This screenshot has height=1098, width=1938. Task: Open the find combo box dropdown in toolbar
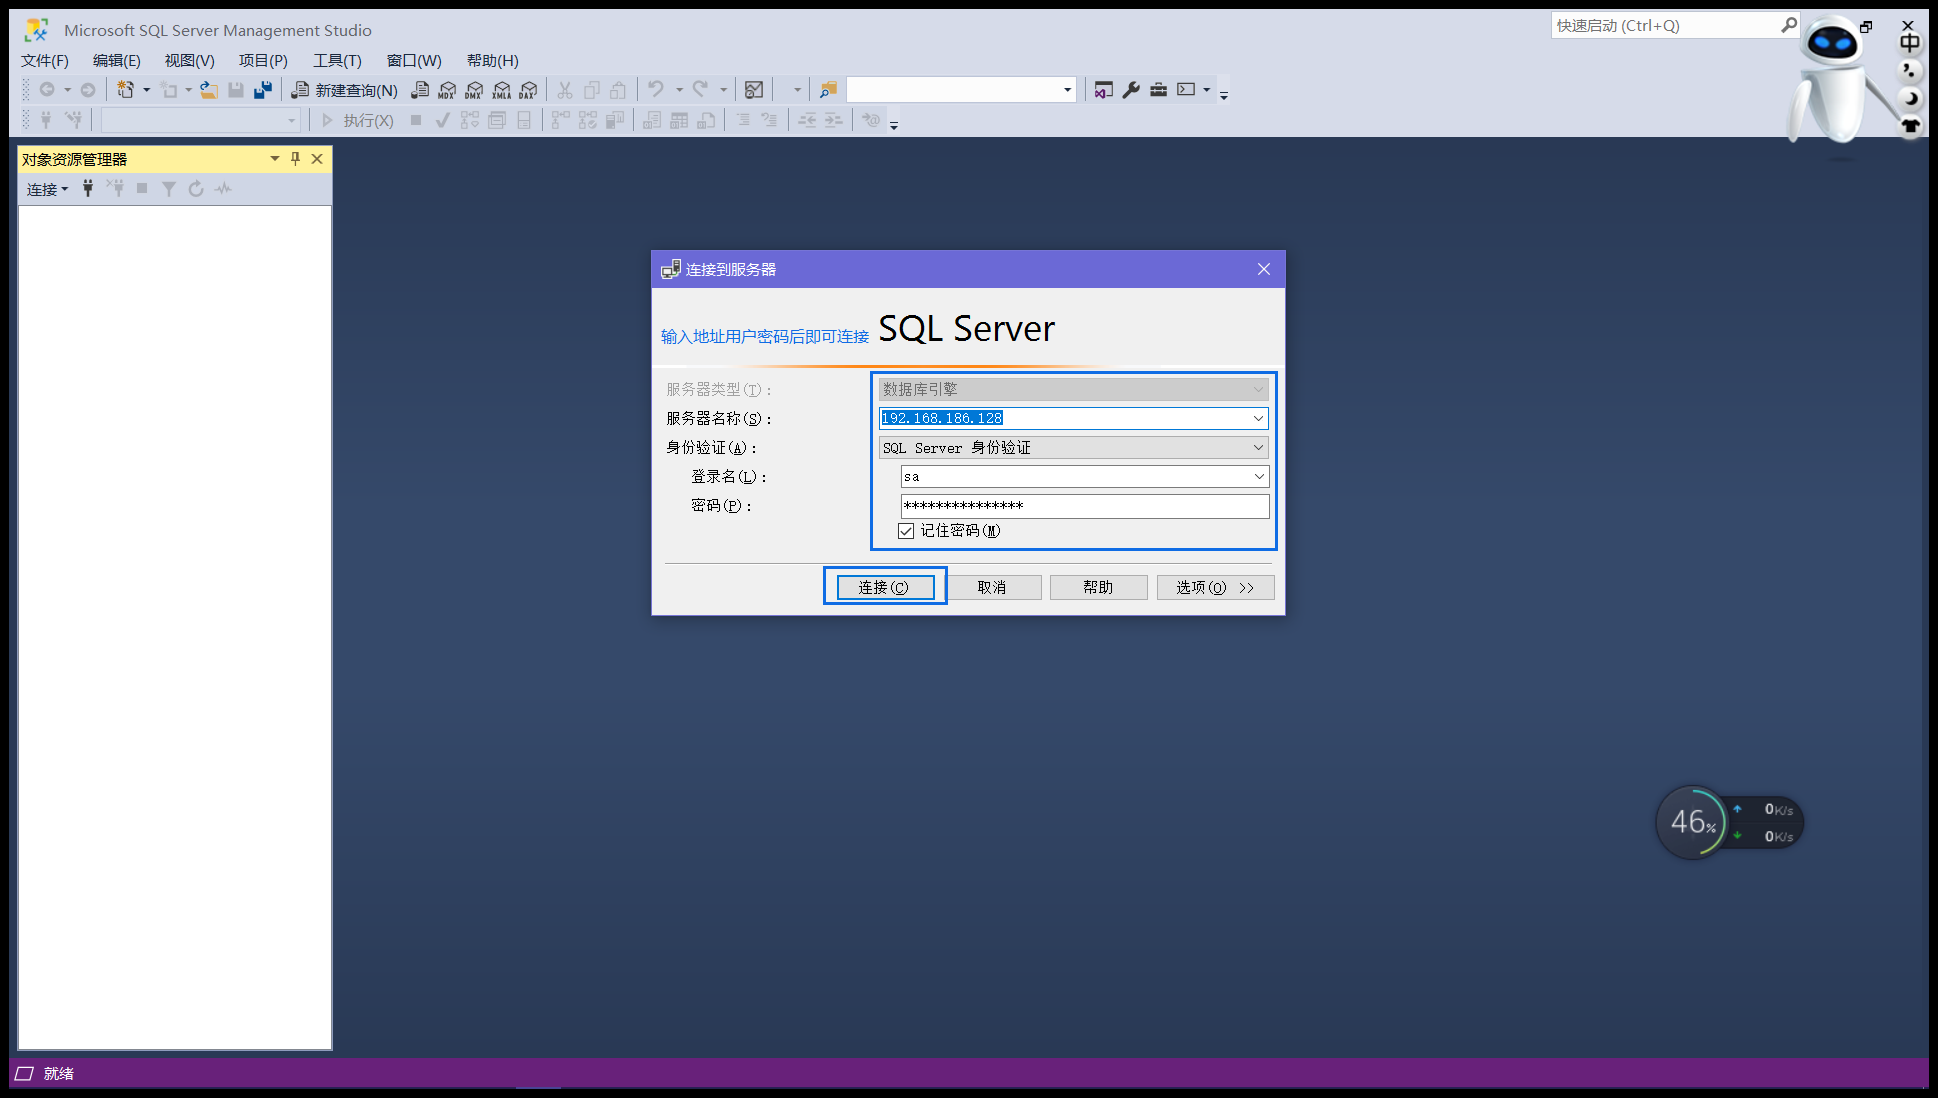click(x=1067, y=90)
